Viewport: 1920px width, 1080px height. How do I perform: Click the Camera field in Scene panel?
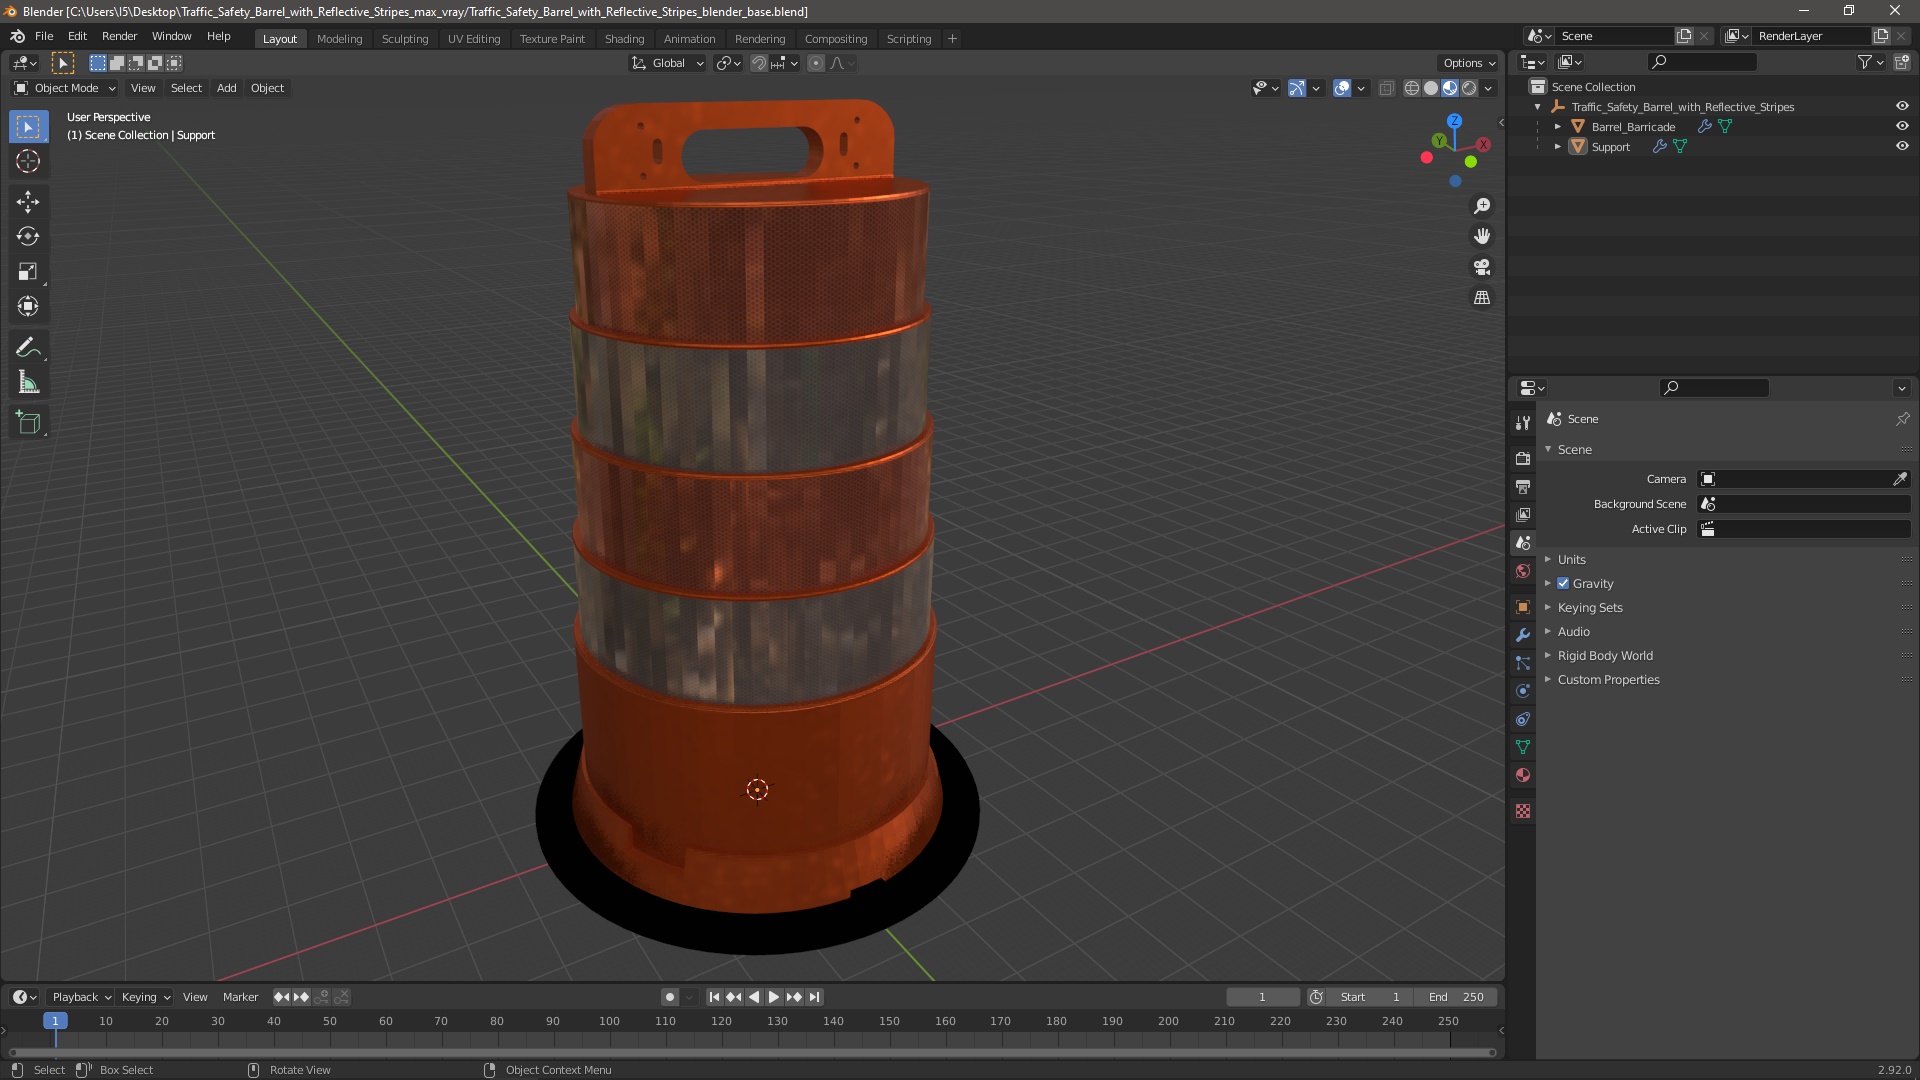[x=1804, y=479]
